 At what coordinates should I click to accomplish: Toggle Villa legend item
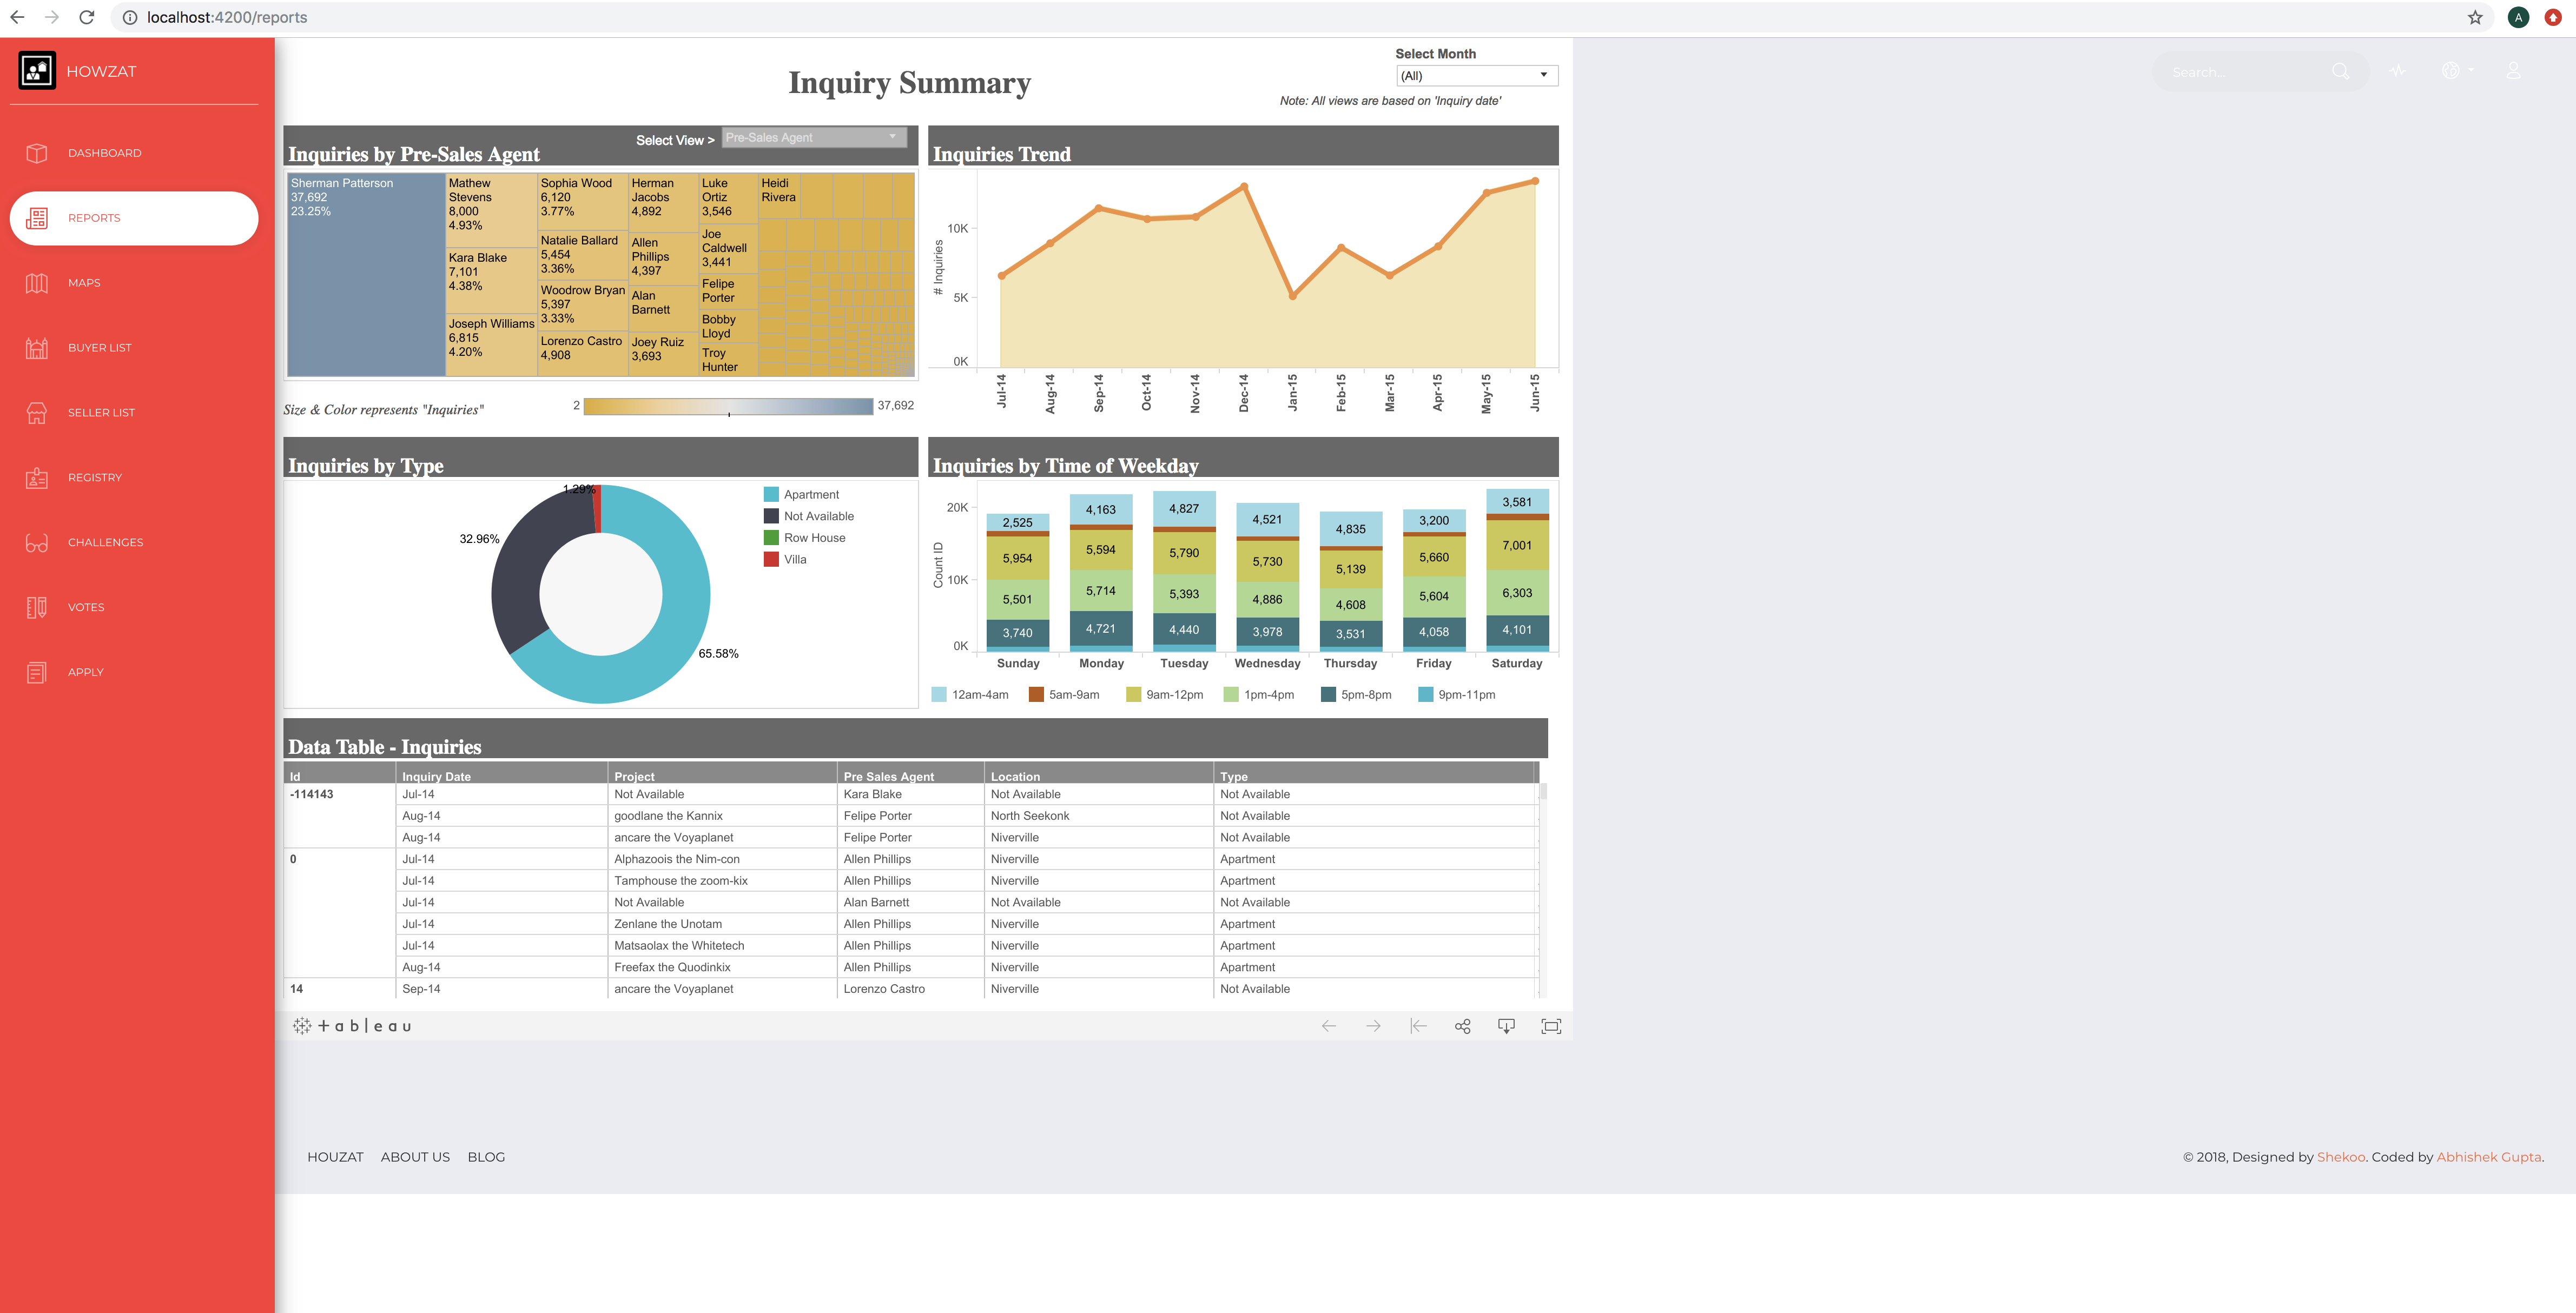[x=794, y=560]
